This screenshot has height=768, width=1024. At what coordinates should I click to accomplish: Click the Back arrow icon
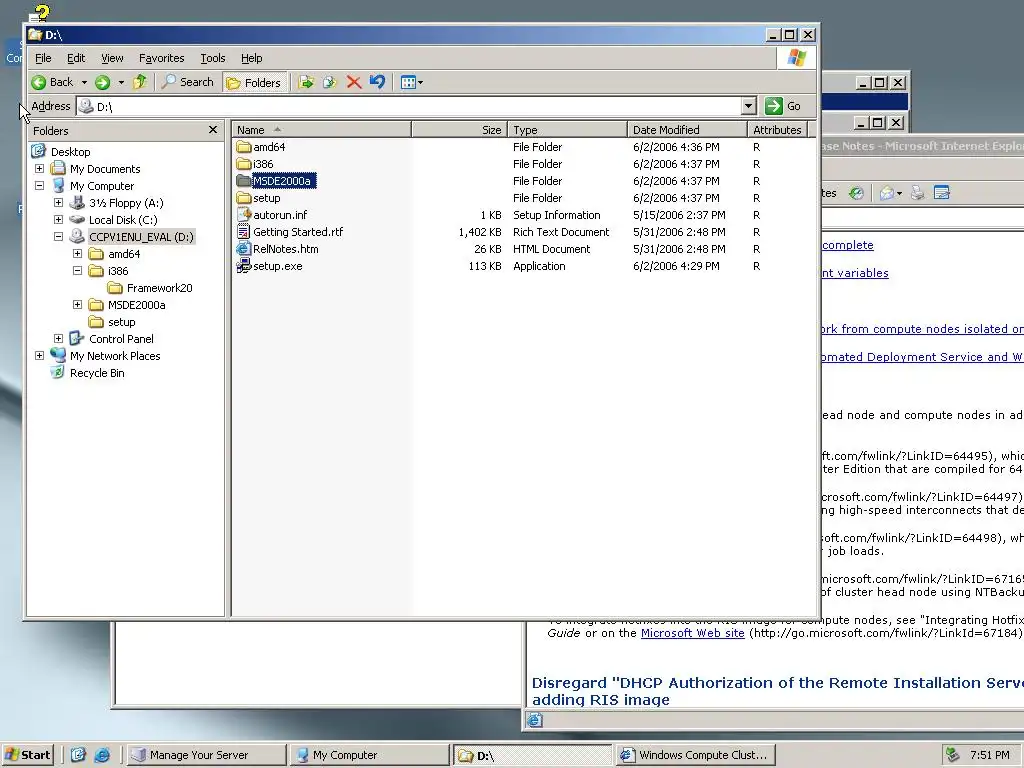(x=39, y=82)
